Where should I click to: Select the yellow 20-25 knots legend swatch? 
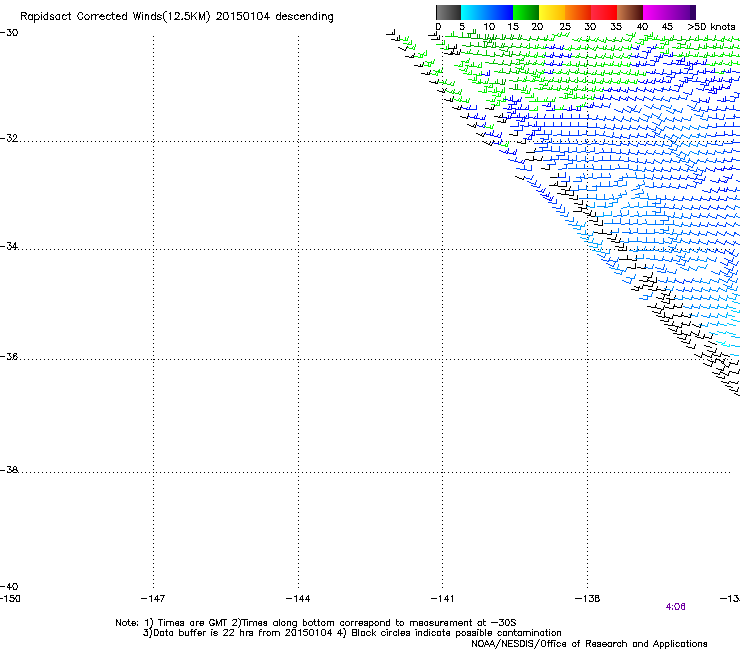tap(552, 12)
